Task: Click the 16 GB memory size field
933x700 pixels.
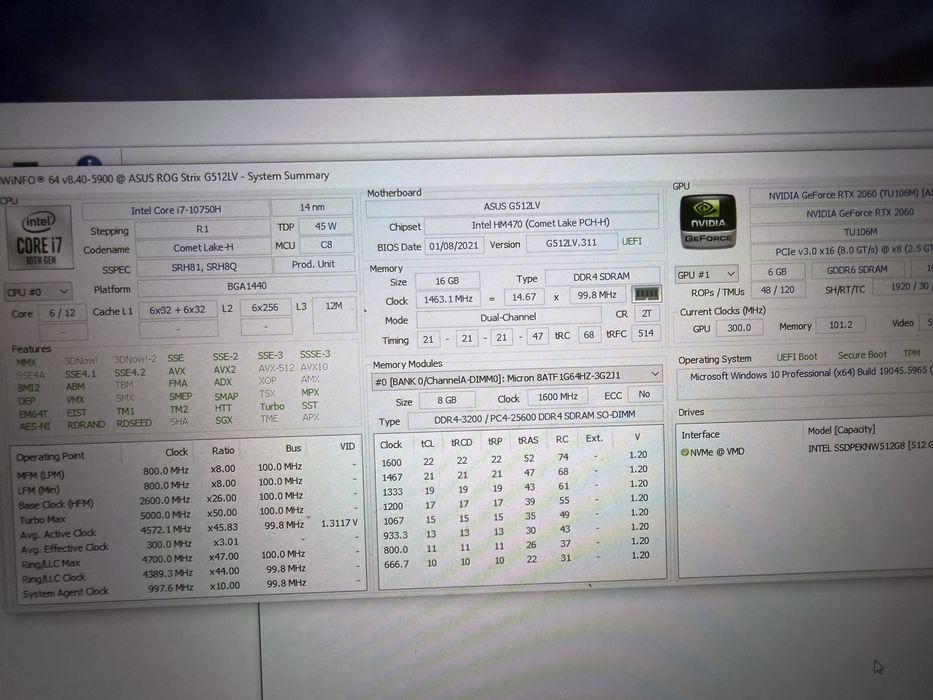Action: [447, 281]
